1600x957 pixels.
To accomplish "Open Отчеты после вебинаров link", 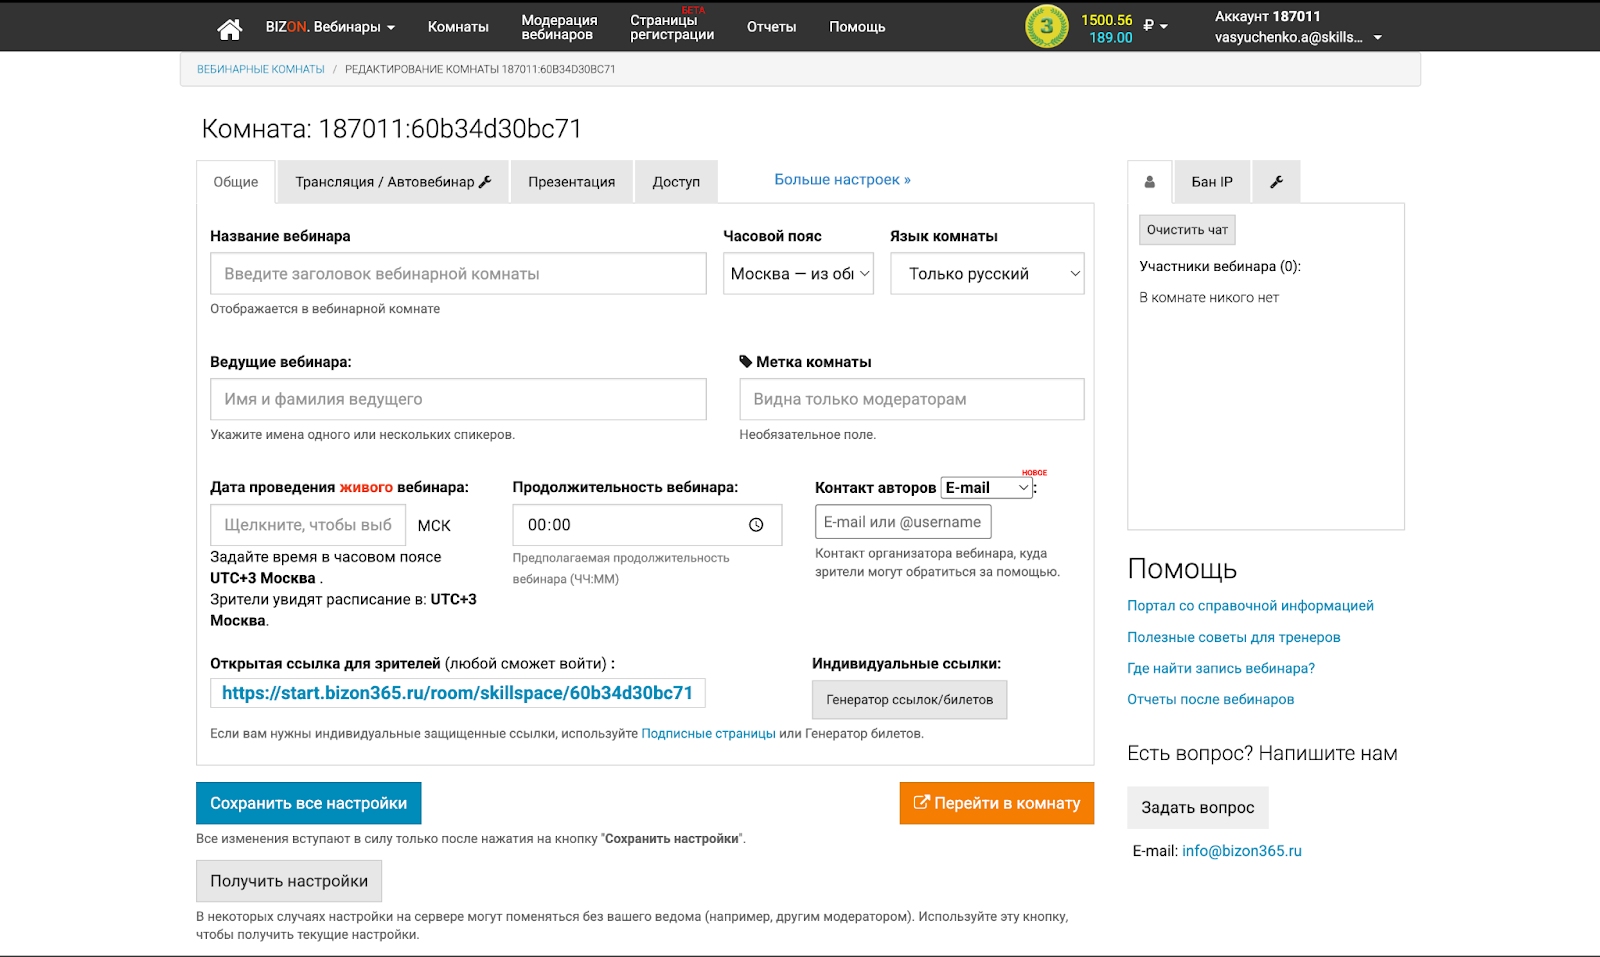I will click(x=1210, y=699).
